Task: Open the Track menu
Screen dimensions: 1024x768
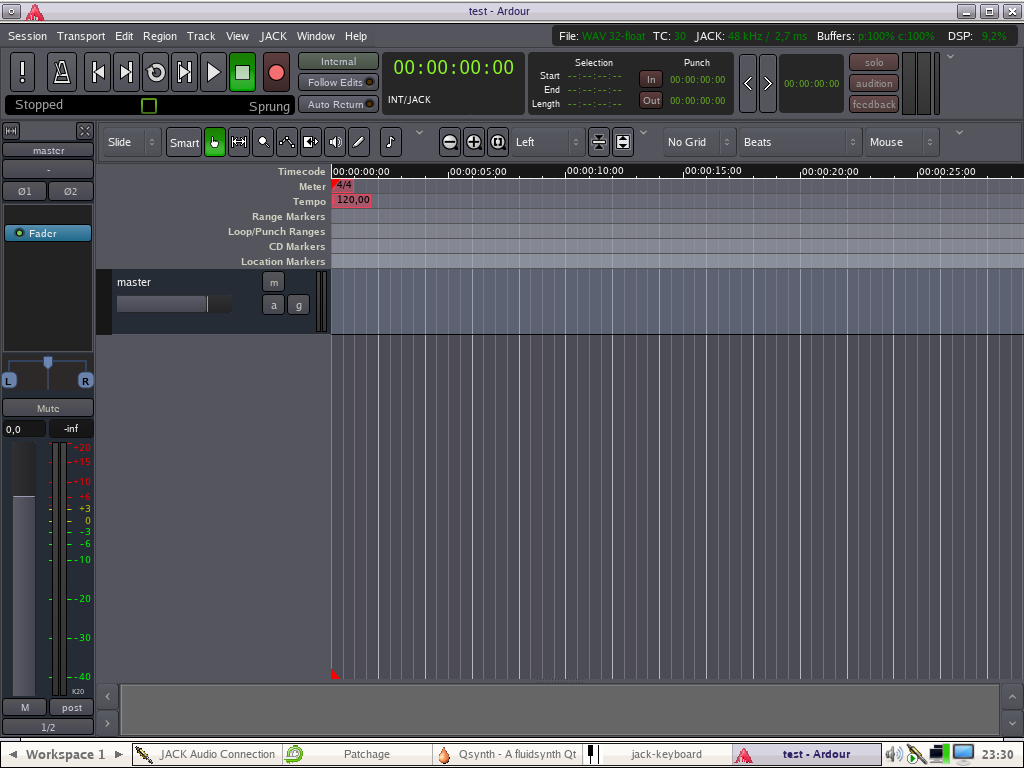Action: tap(201, 36)
